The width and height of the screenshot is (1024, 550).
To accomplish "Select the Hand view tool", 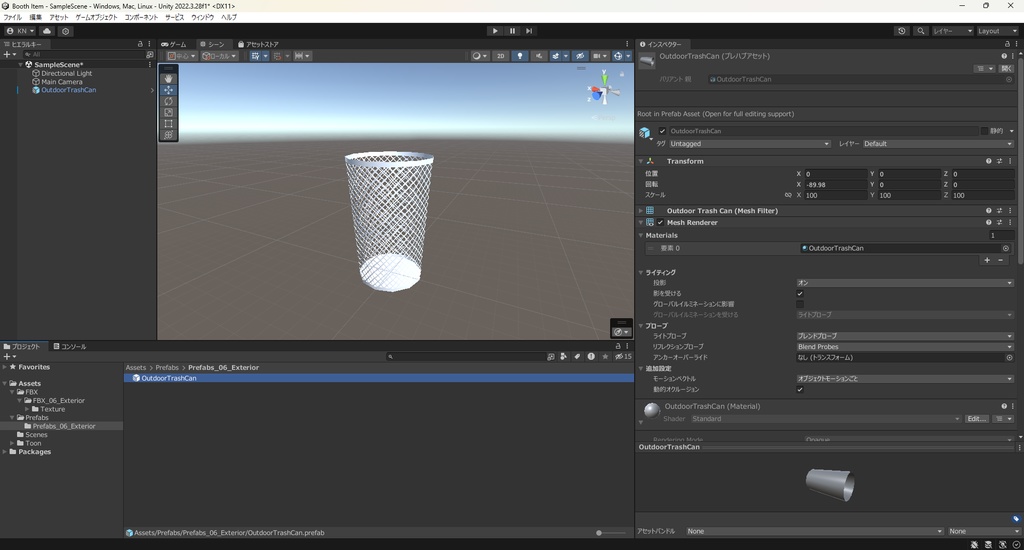I will pyautogui.click(x=168, y=78).
